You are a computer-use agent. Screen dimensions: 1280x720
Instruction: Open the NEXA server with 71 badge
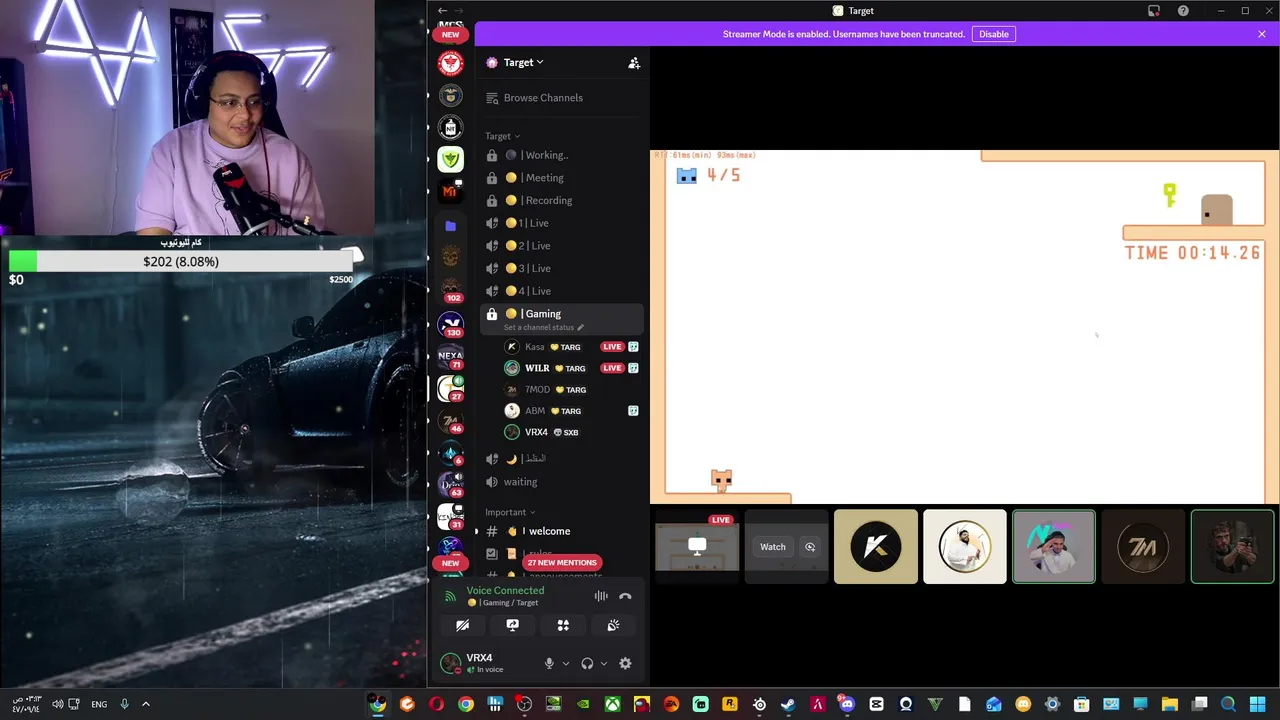(x=451, y=357)
